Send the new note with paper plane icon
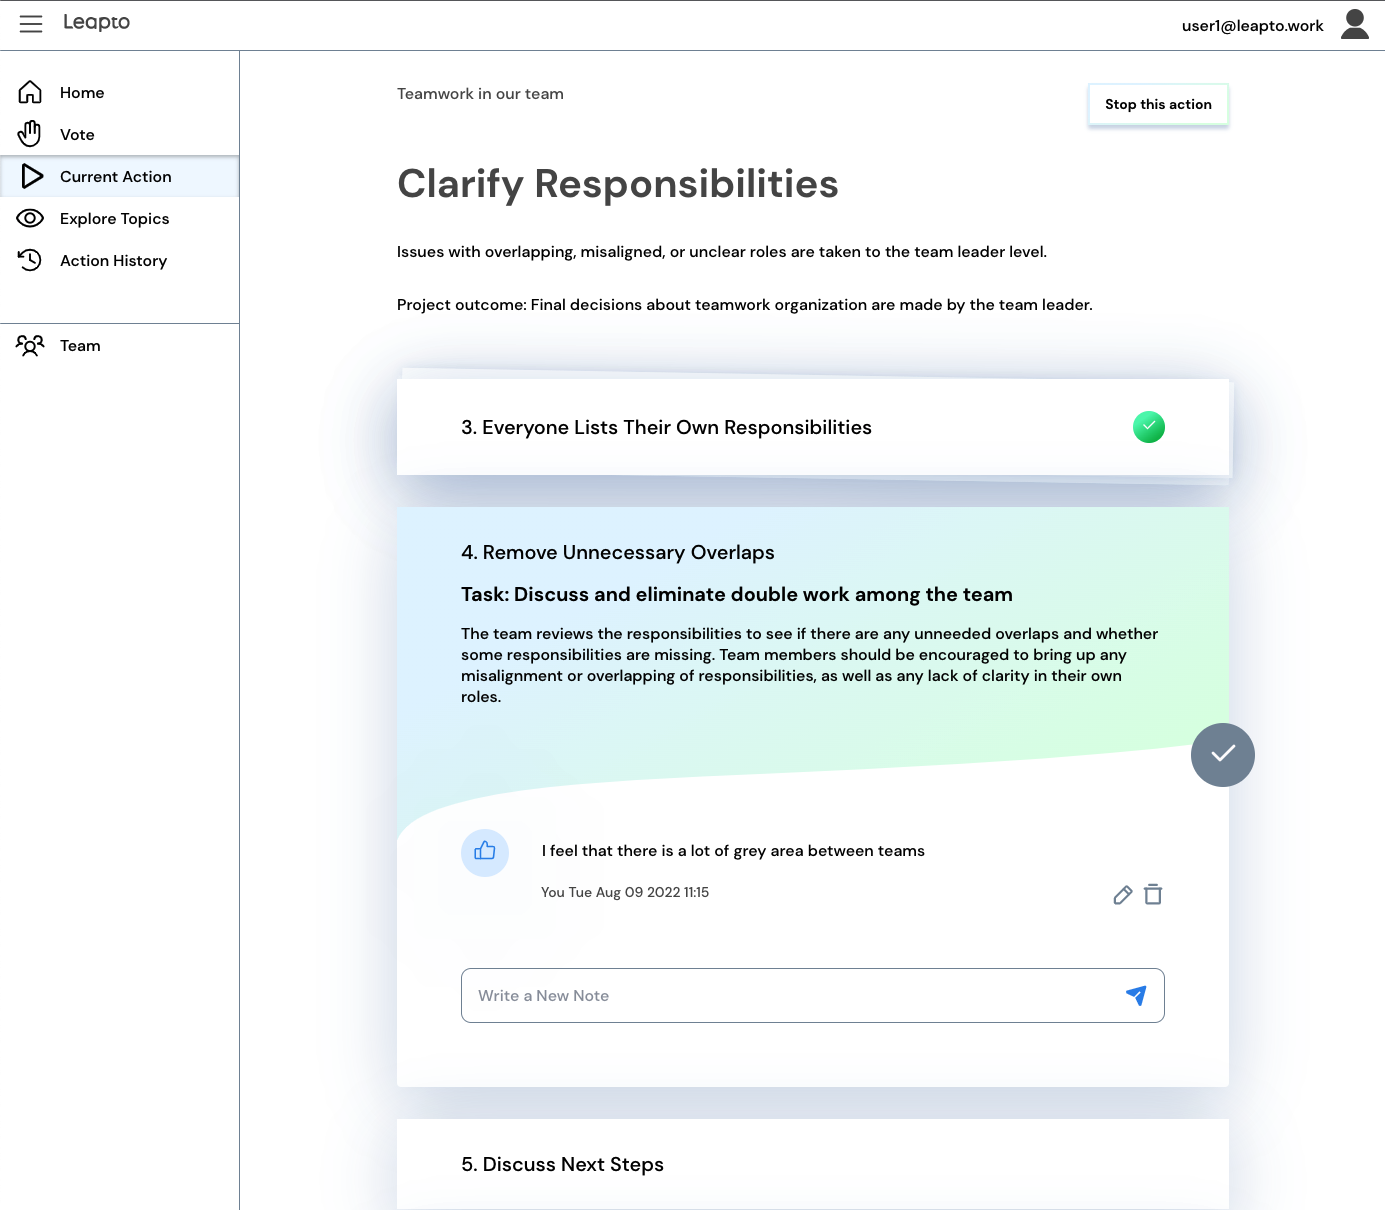Viewport: 1385px width, 1210px height. coord(1136,995)
